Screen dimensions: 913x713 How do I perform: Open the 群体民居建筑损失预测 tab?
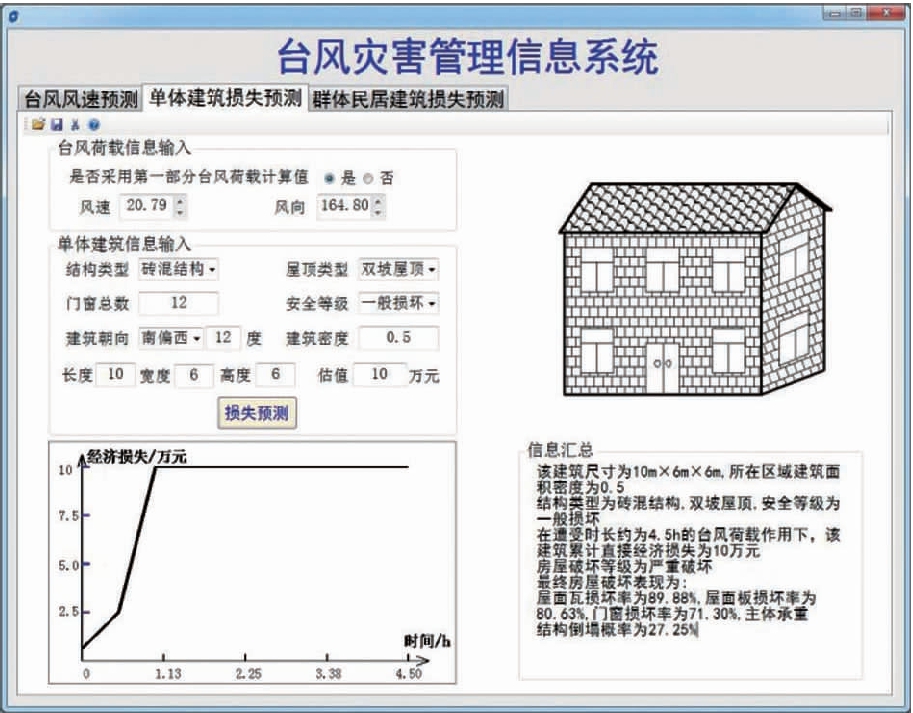408,99
